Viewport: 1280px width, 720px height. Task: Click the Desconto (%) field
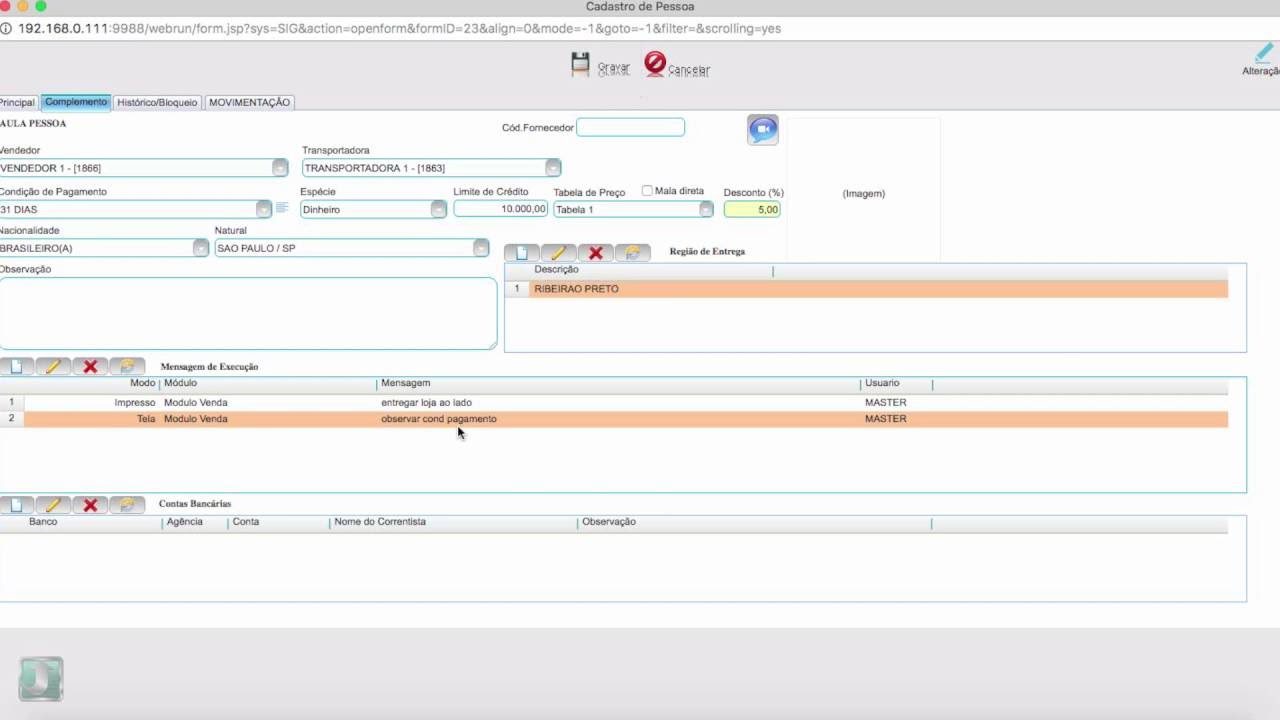point(752,209)
